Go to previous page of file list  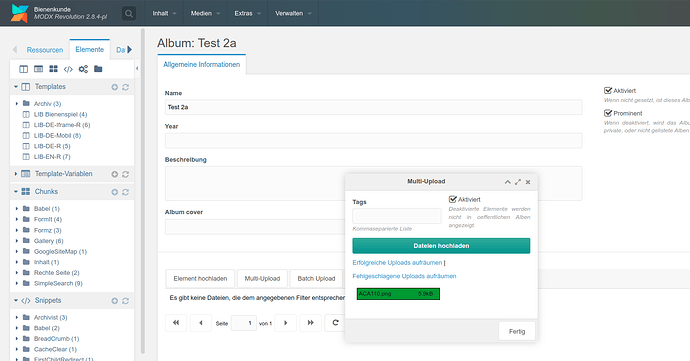(x=201, y=323)
